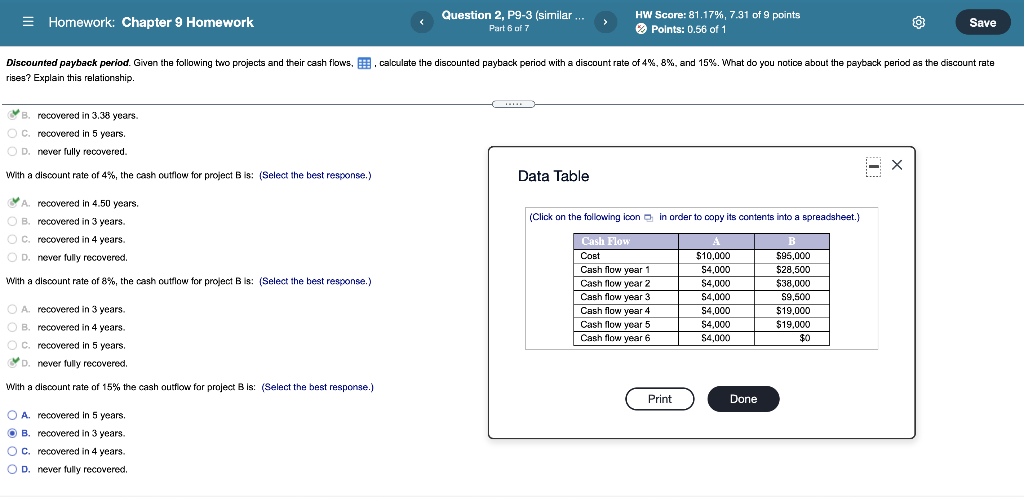Click the $0 cell for year 6
The width and height of the screenshot is (1024, 497).
tap(792, 338)
